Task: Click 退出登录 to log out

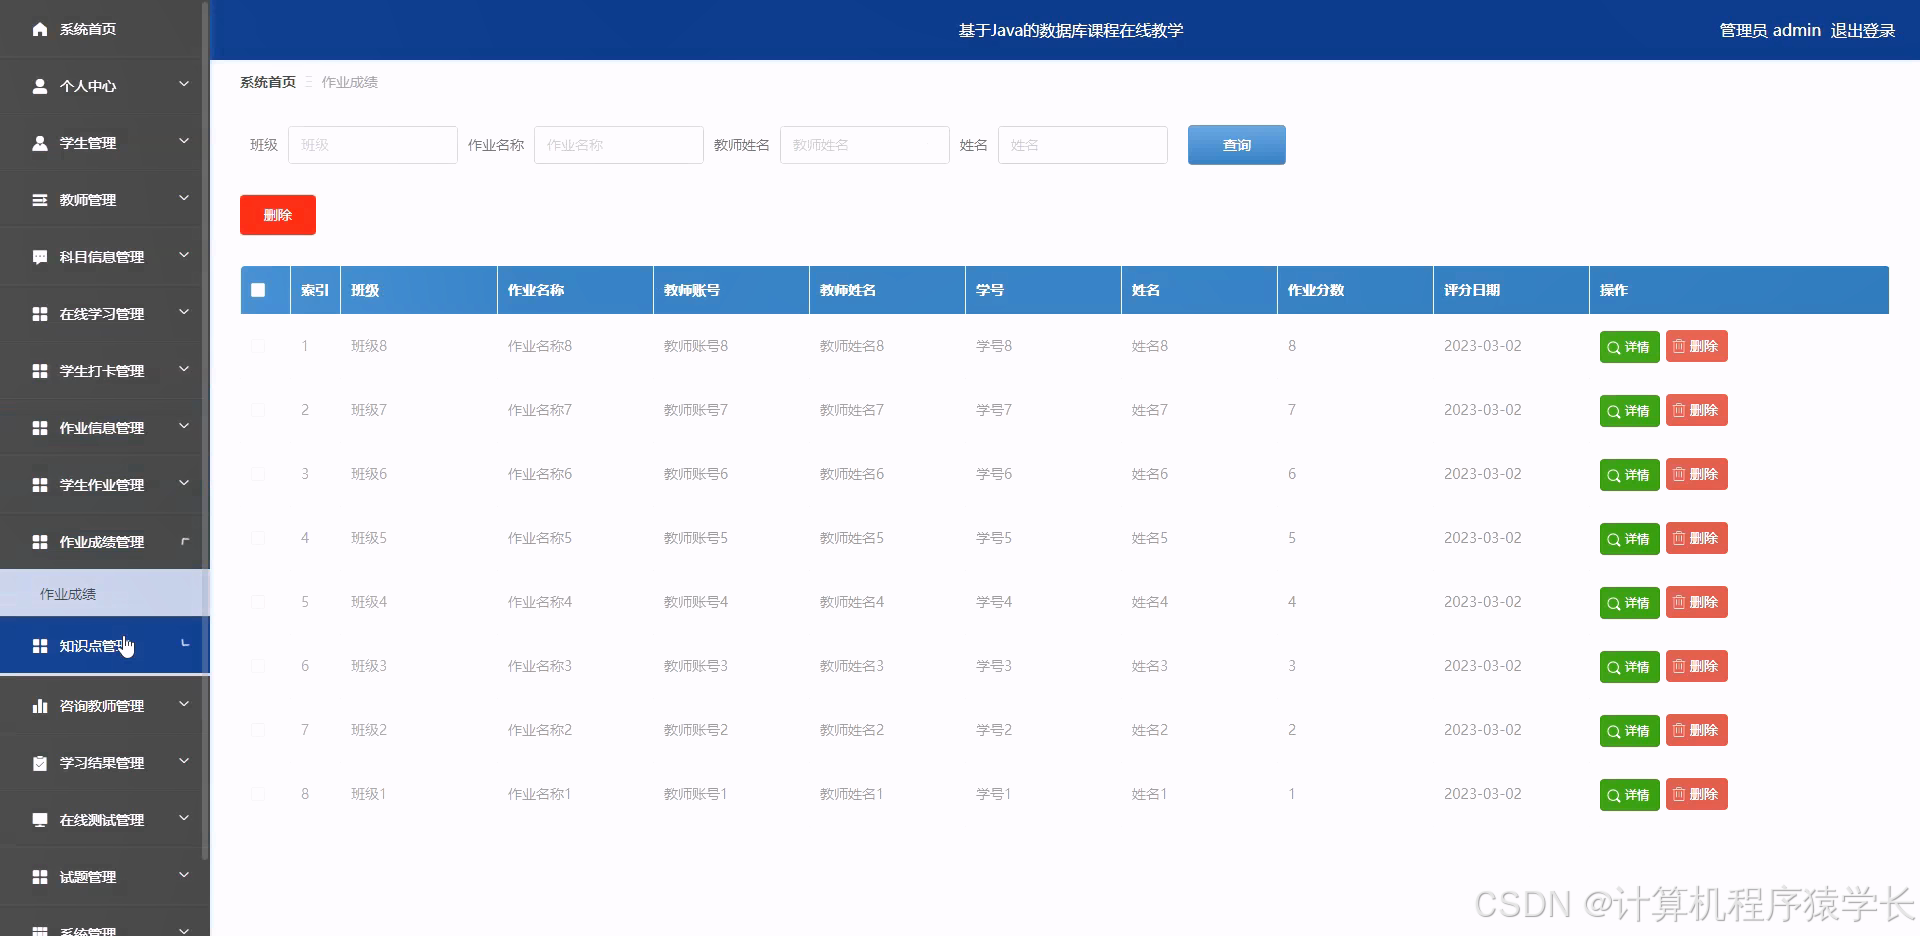Action: click(x=1863, y=31)
